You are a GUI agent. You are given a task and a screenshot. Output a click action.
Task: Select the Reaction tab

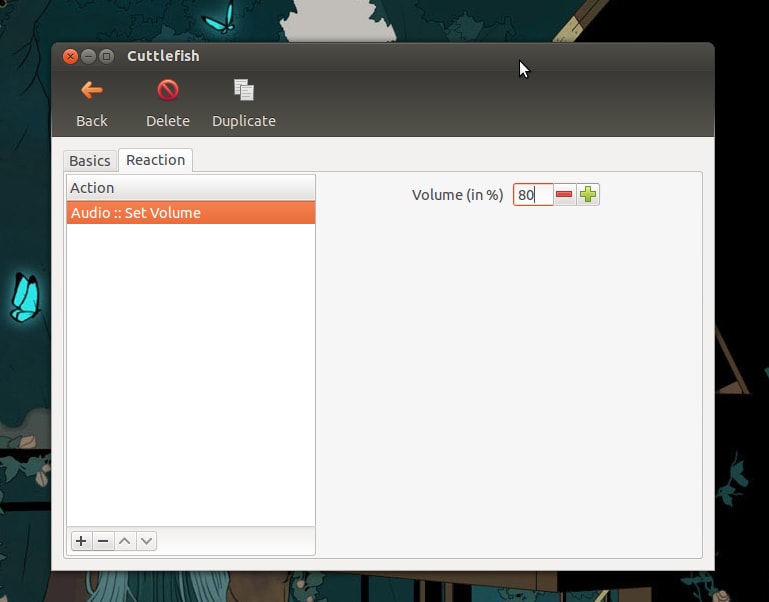point(155,160)
